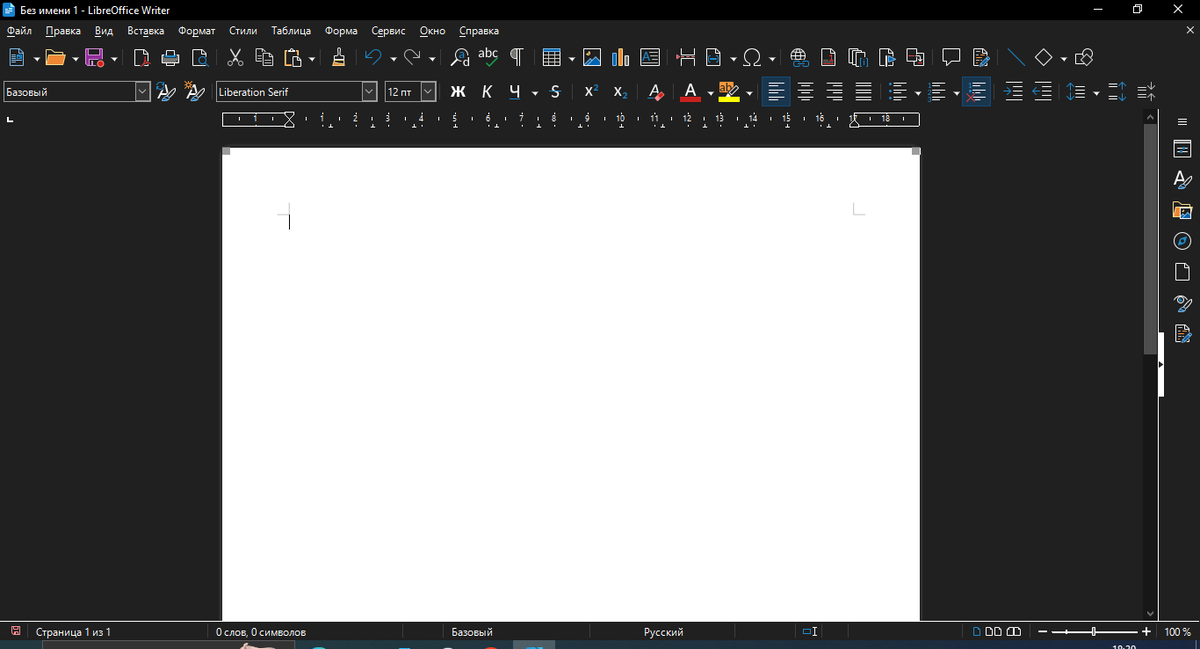The height and width of the screenshot is (649, 1200).
Task: Expand the paragraph style dropdown (Базовый)
Action: [142, 92]
